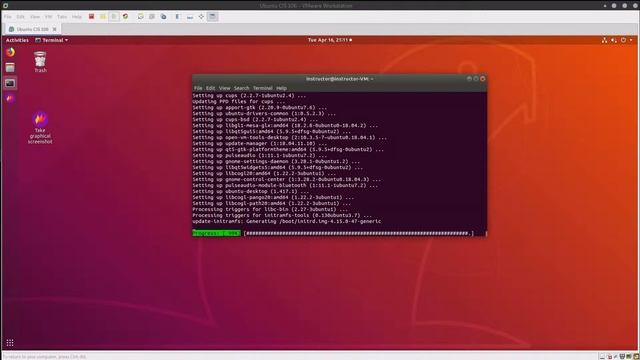Image resolution: width=640 pixels, height=360 pixels.
Task: Click the VMware app icon in title bar
Action: coord(5,6)
